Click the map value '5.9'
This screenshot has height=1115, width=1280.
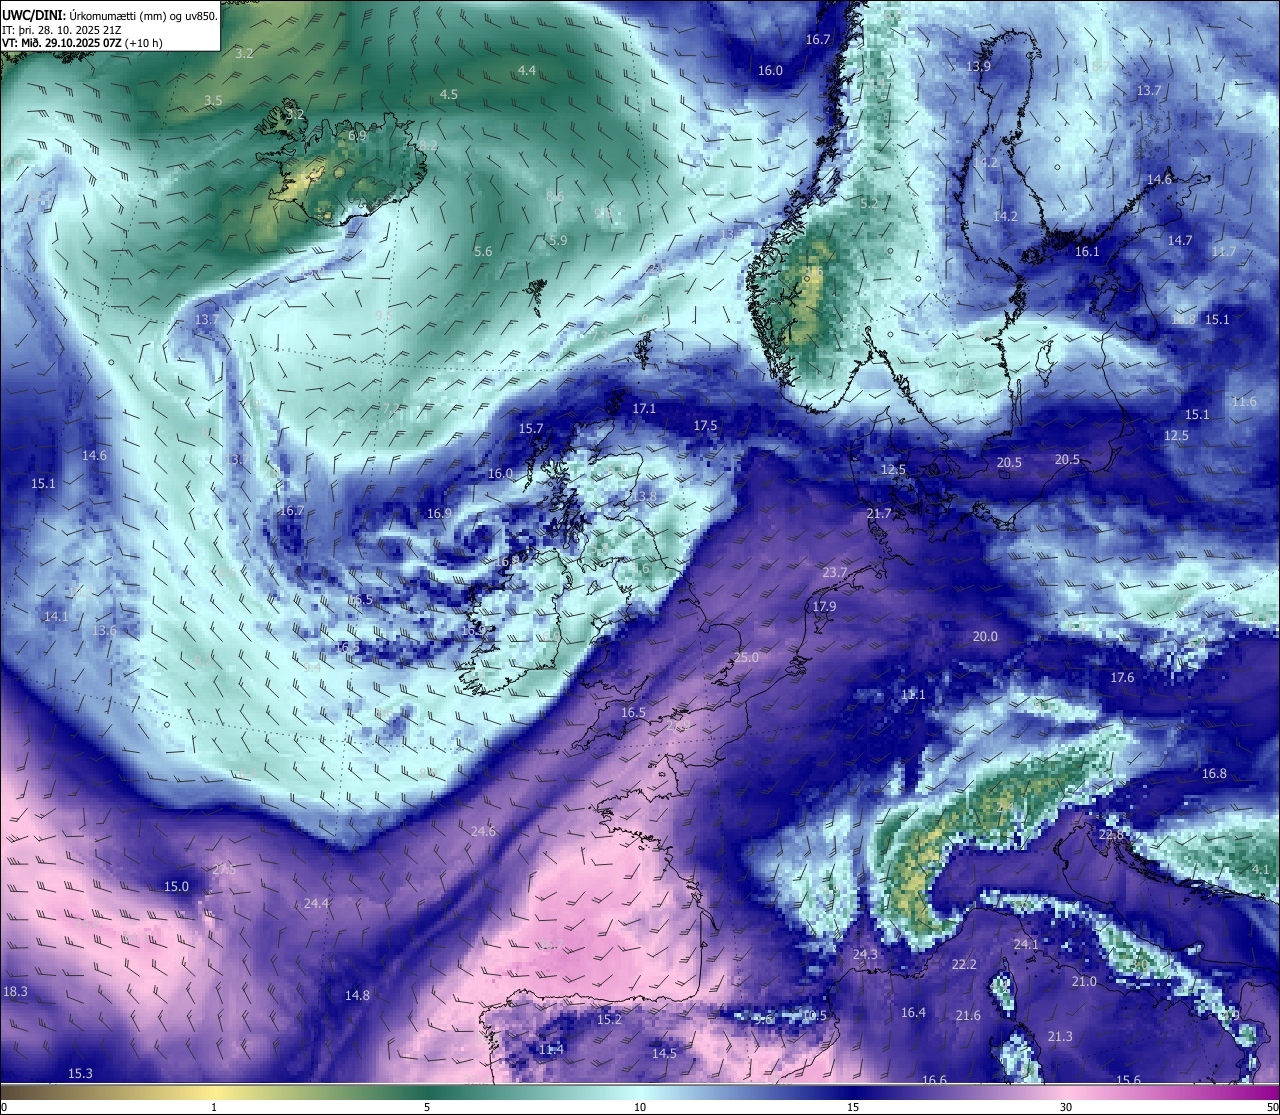pyautogui.click(x=558, y=241)
